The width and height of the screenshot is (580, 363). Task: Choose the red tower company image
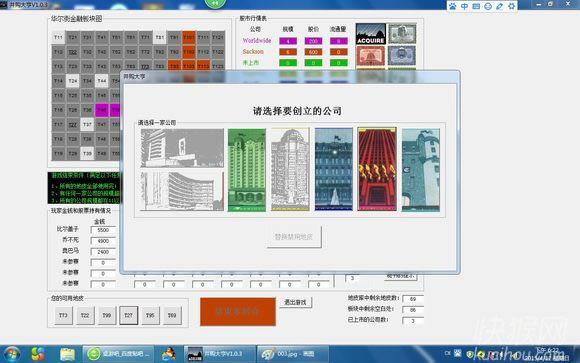[377, 169]
